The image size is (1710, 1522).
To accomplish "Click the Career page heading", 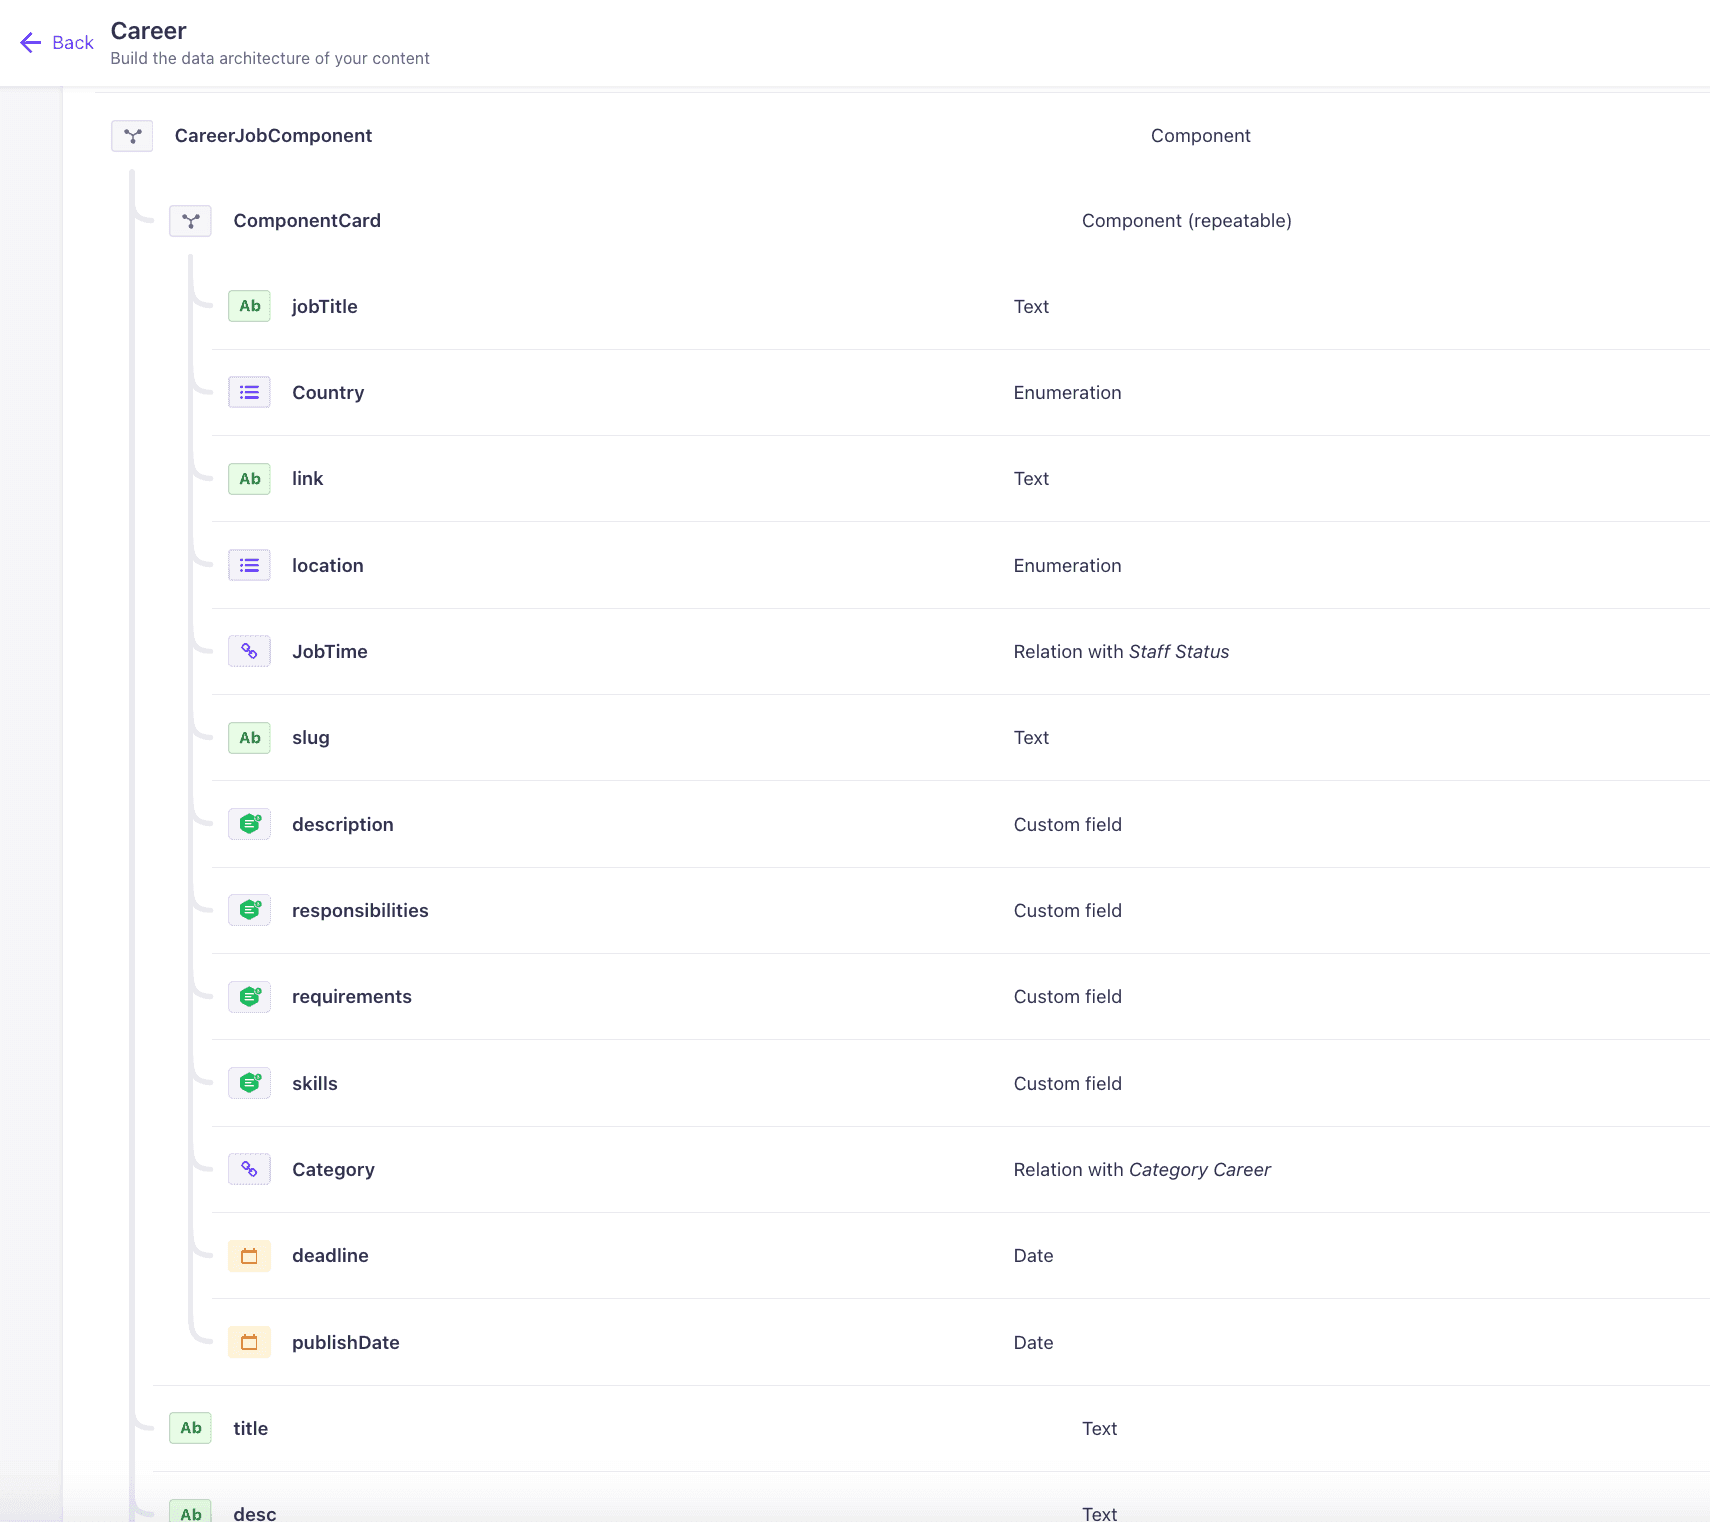I will [x=149, y=31].
